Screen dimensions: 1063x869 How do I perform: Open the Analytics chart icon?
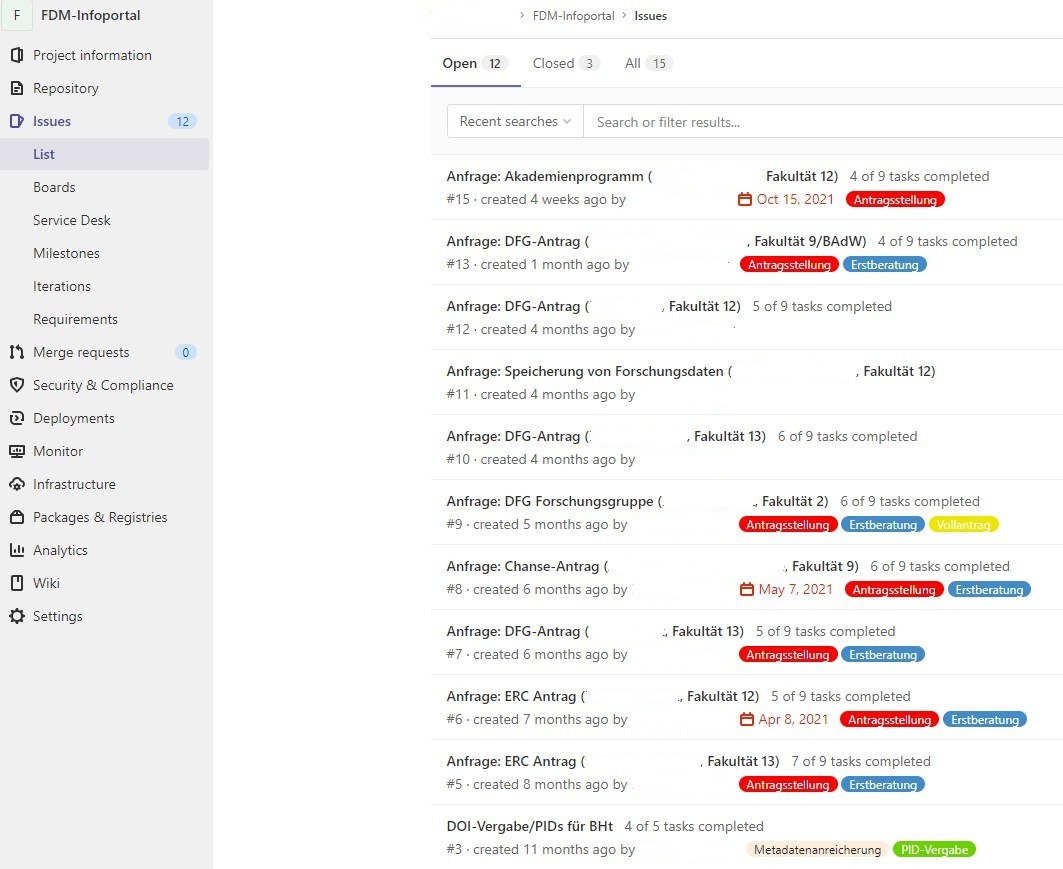tap(16, 550)
